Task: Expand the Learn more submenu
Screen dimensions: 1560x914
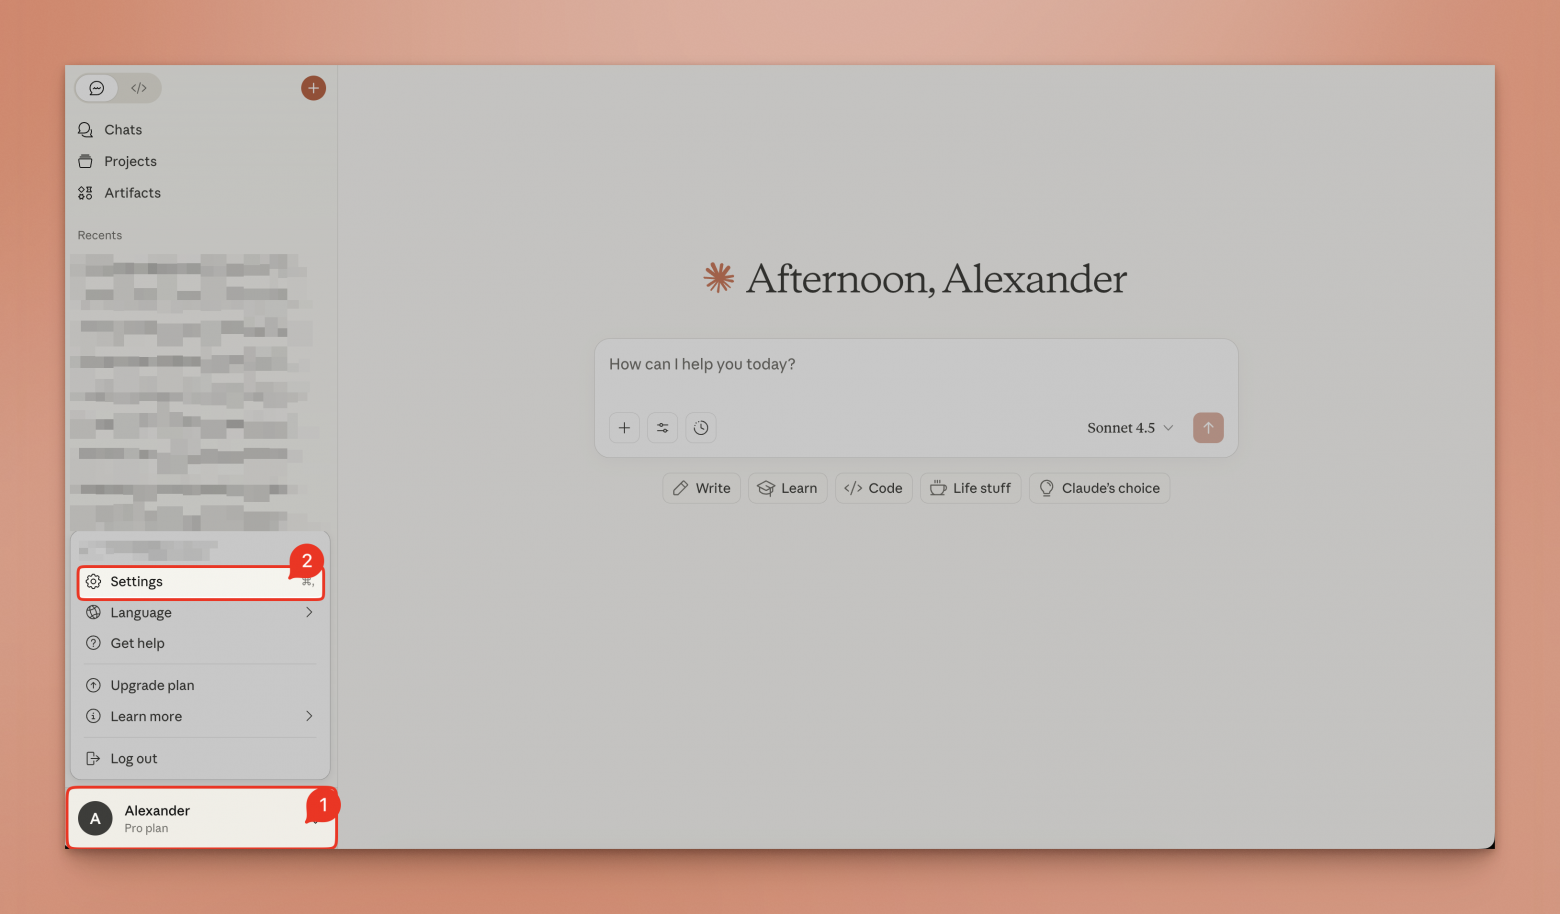Action: click(200, 717)
